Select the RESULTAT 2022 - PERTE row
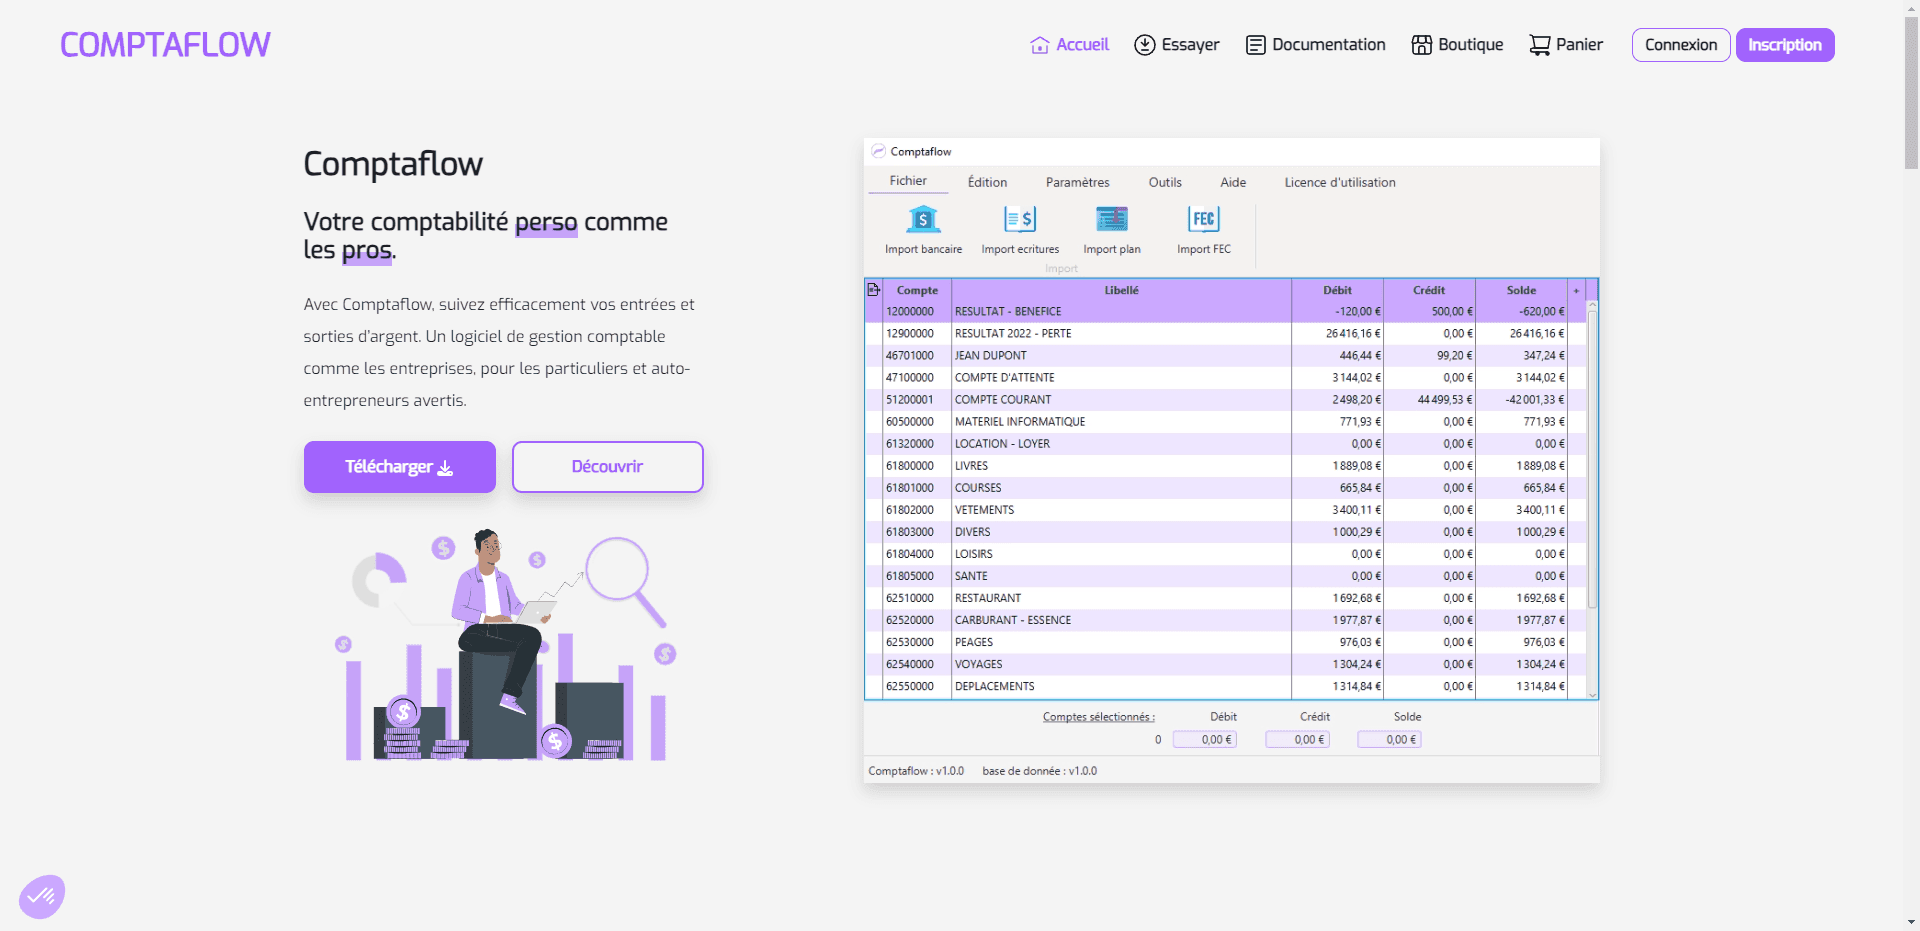1920x931 pixels. (x=1225, y=334)
